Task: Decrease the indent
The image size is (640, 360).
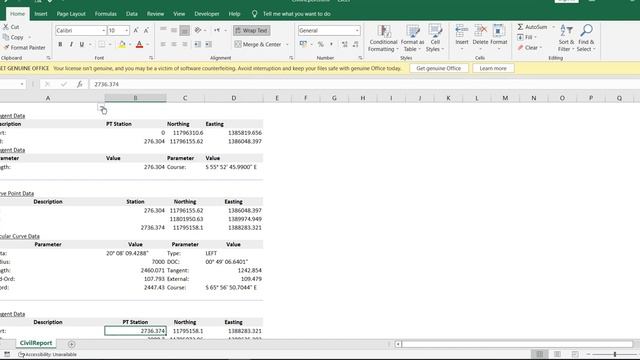Action: (x=198, y=44)
